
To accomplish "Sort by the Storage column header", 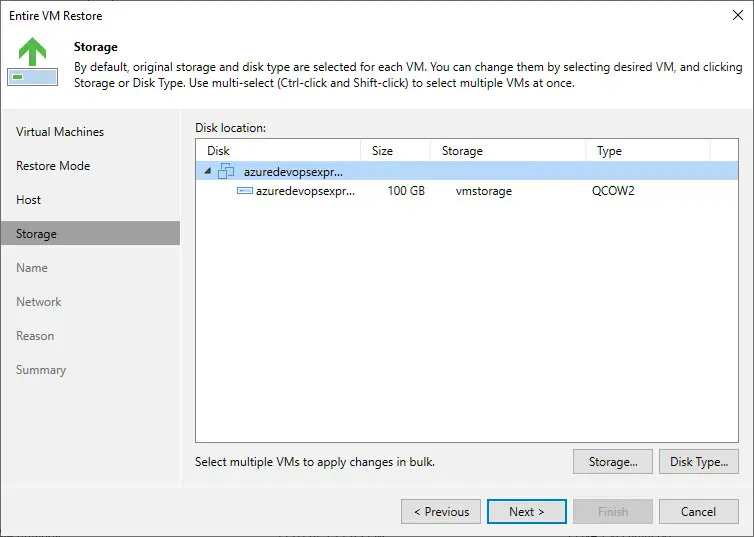I will click(x=508, y=150).
